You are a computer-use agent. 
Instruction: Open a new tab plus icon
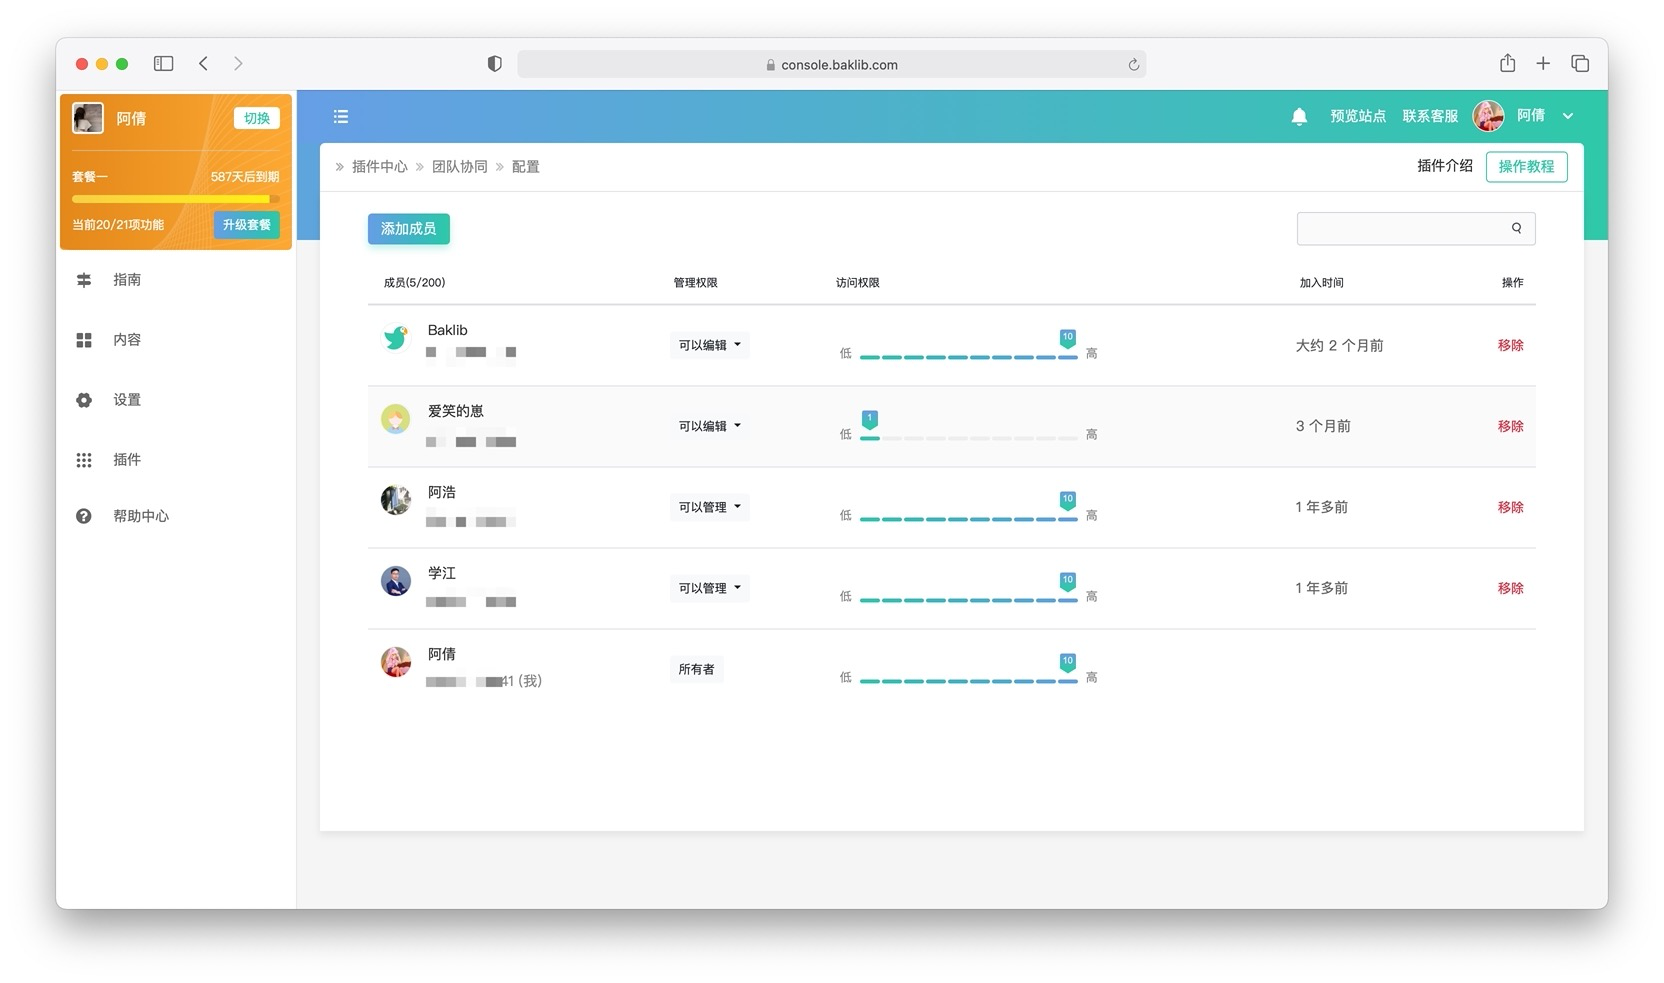1543,63
